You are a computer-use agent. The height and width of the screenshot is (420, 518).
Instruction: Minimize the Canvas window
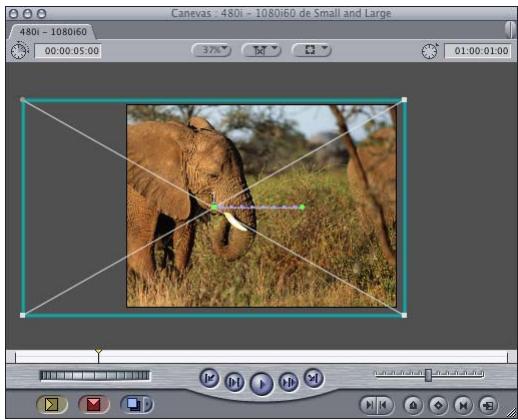28,14
